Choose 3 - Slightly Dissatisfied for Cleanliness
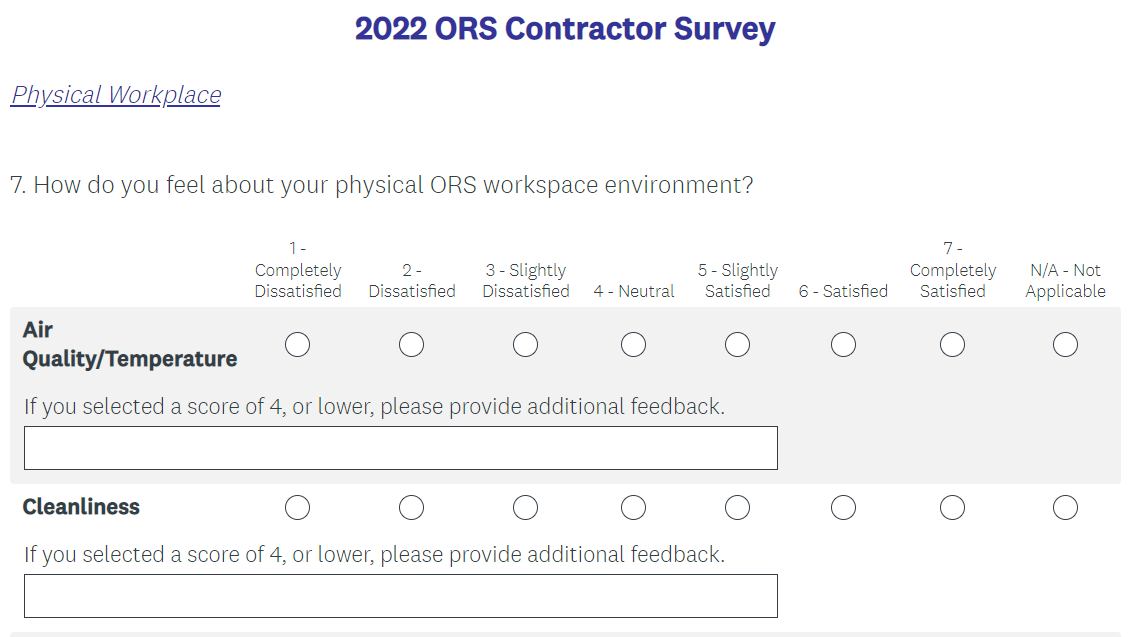This screenshot has width=1136, height=637. [525, 508]
